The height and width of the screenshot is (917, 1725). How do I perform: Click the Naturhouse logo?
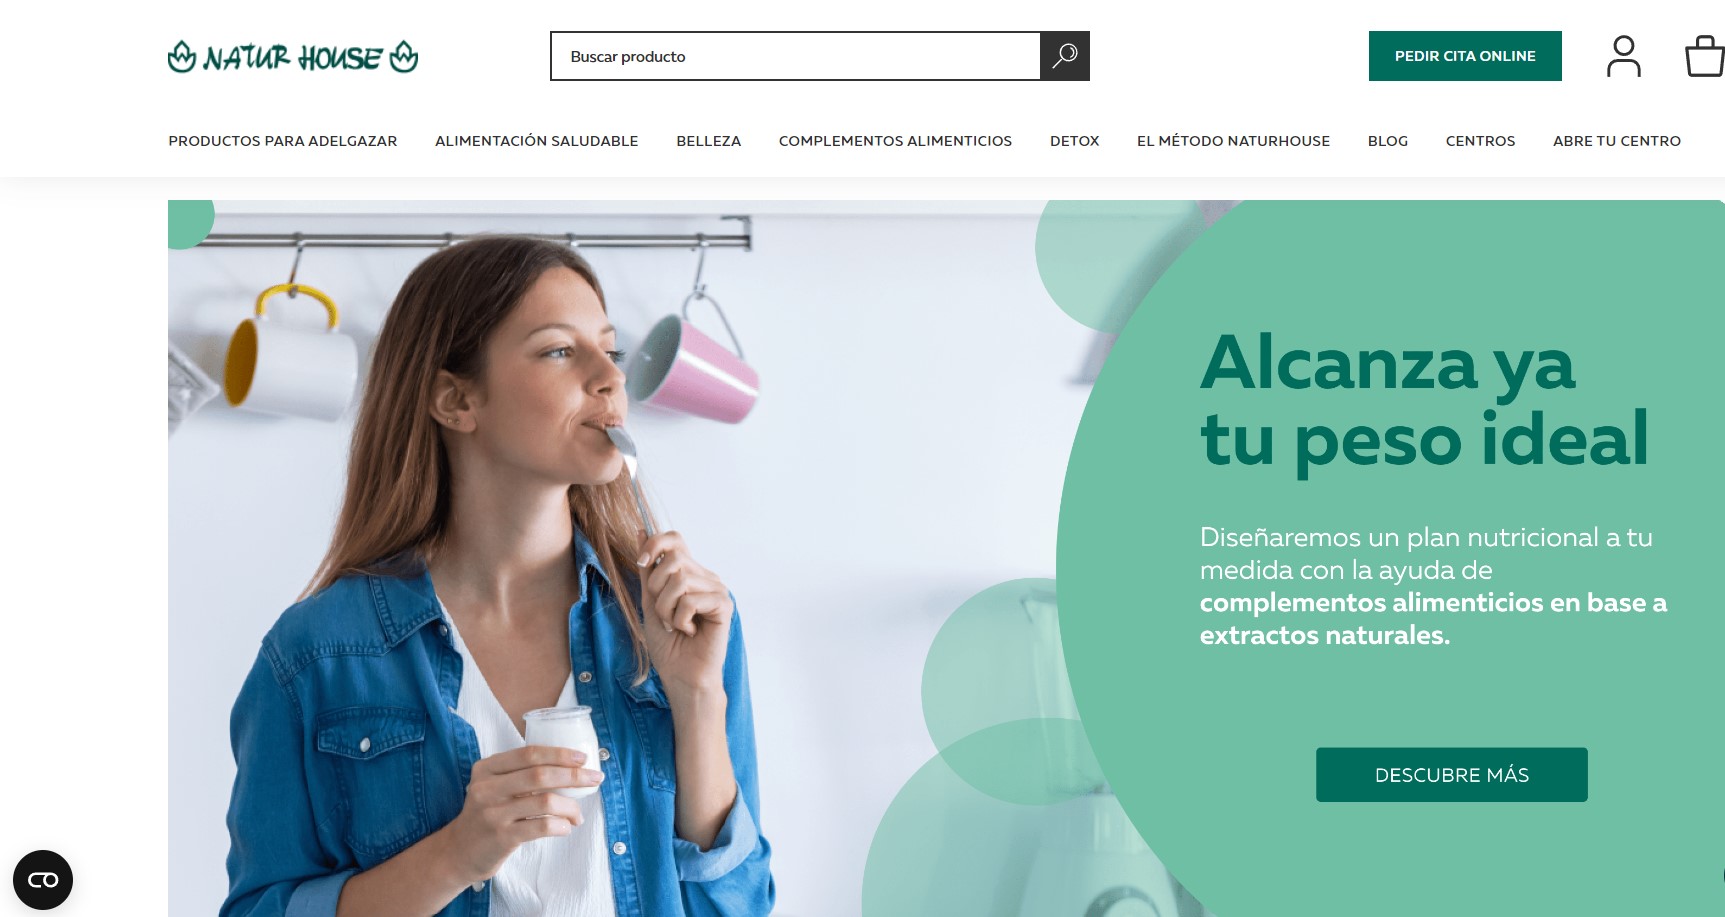(293, 57)
